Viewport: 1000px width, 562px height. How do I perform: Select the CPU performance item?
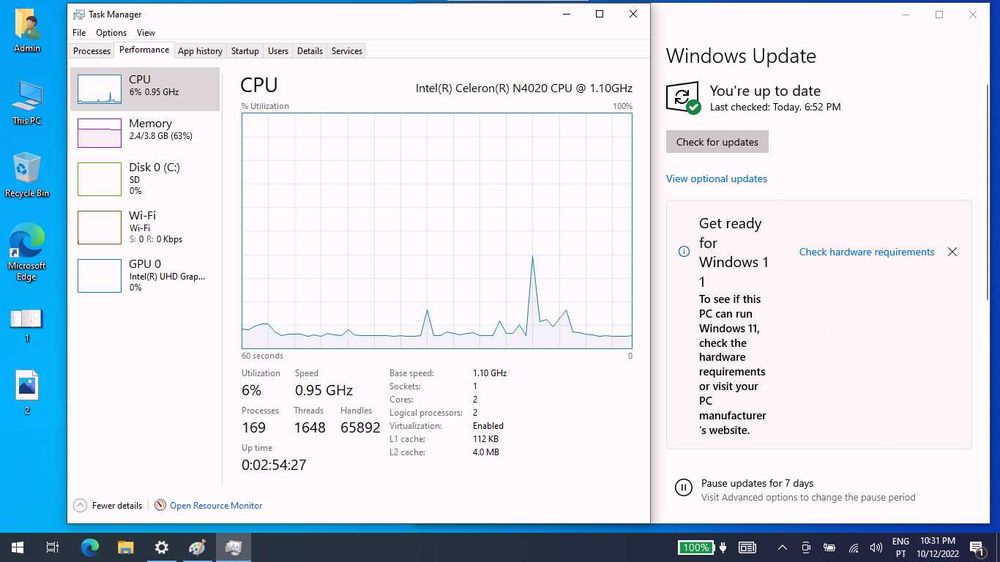tap(145, 89)
